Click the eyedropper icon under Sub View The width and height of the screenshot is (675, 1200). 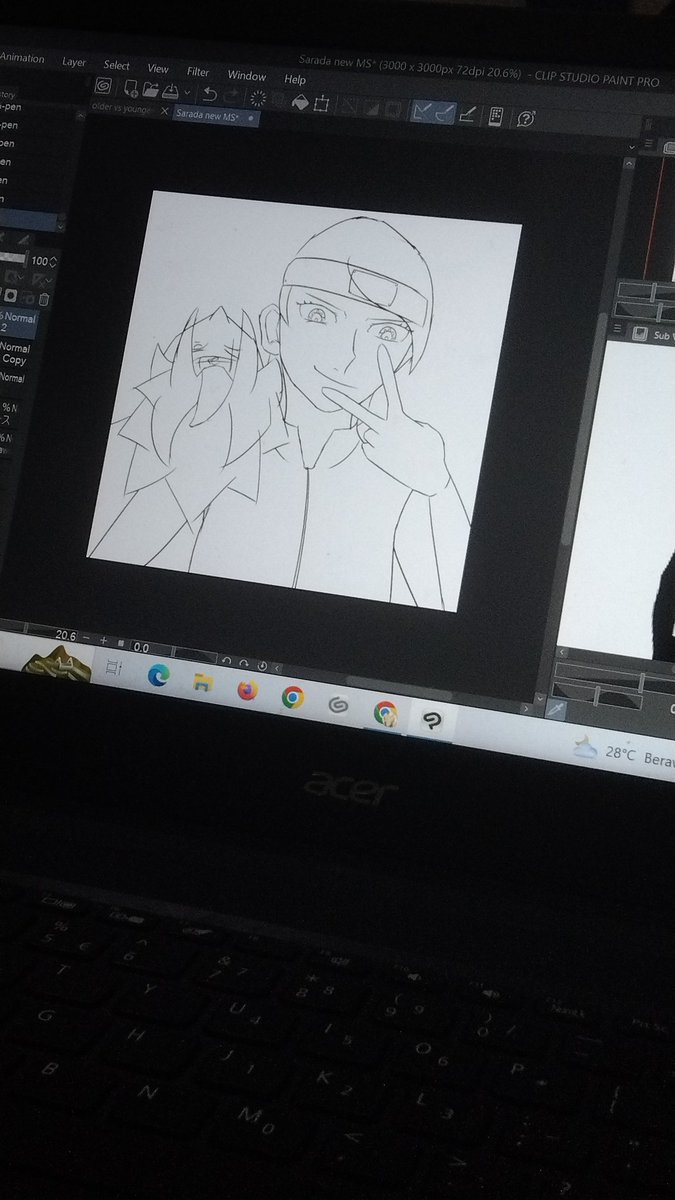tap(557, 709)
